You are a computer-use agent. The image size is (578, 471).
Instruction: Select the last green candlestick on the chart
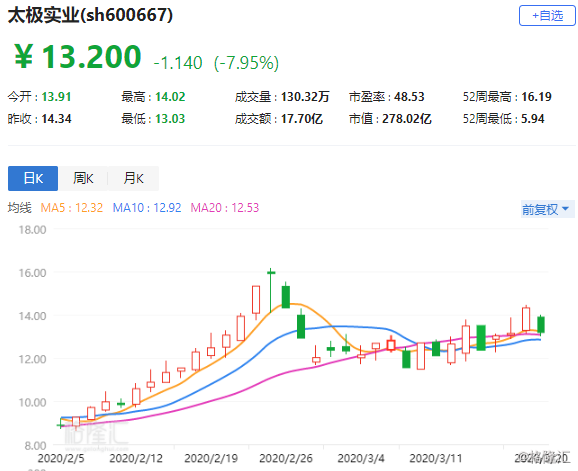click(x=541, y=325)
